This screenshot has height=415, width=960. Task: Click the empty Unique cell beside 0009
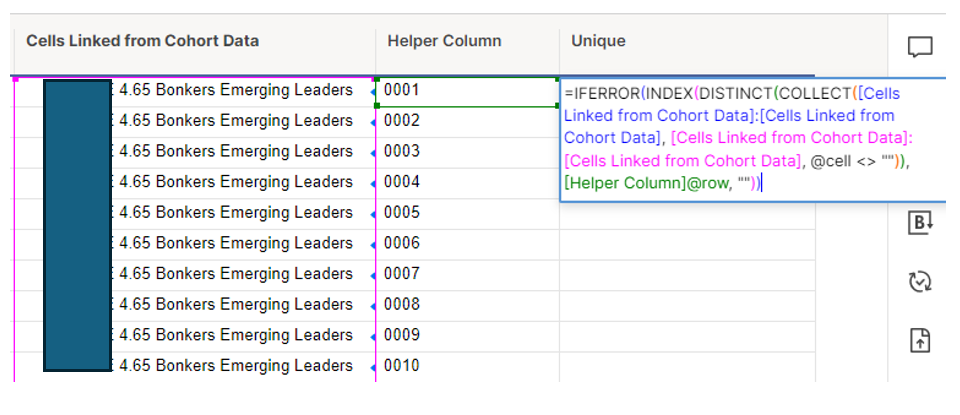[x=687, y=336]
